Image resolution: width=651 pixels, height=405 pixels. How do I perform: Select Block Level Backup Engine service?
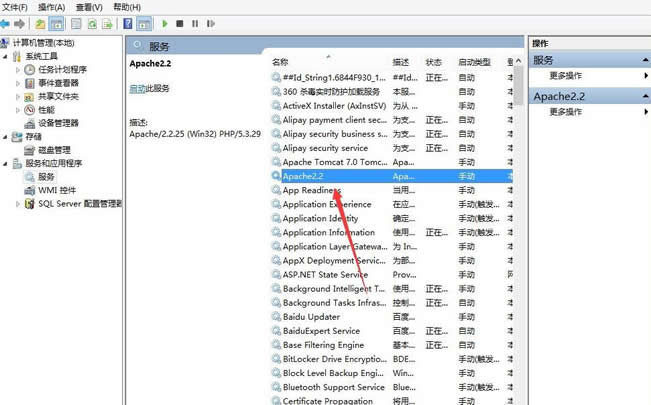392,373
